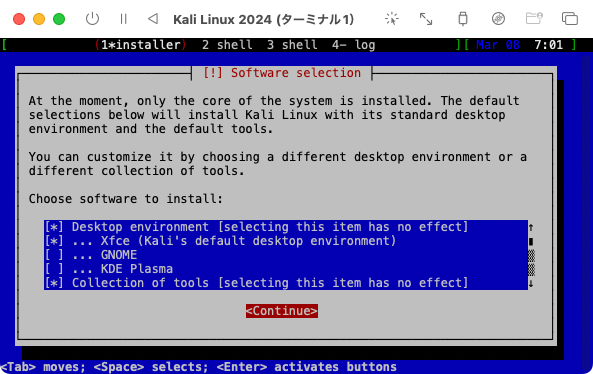Toggle Desktop environment checkbox
This screenshot has height=374, width=593.
click(54, 227)
